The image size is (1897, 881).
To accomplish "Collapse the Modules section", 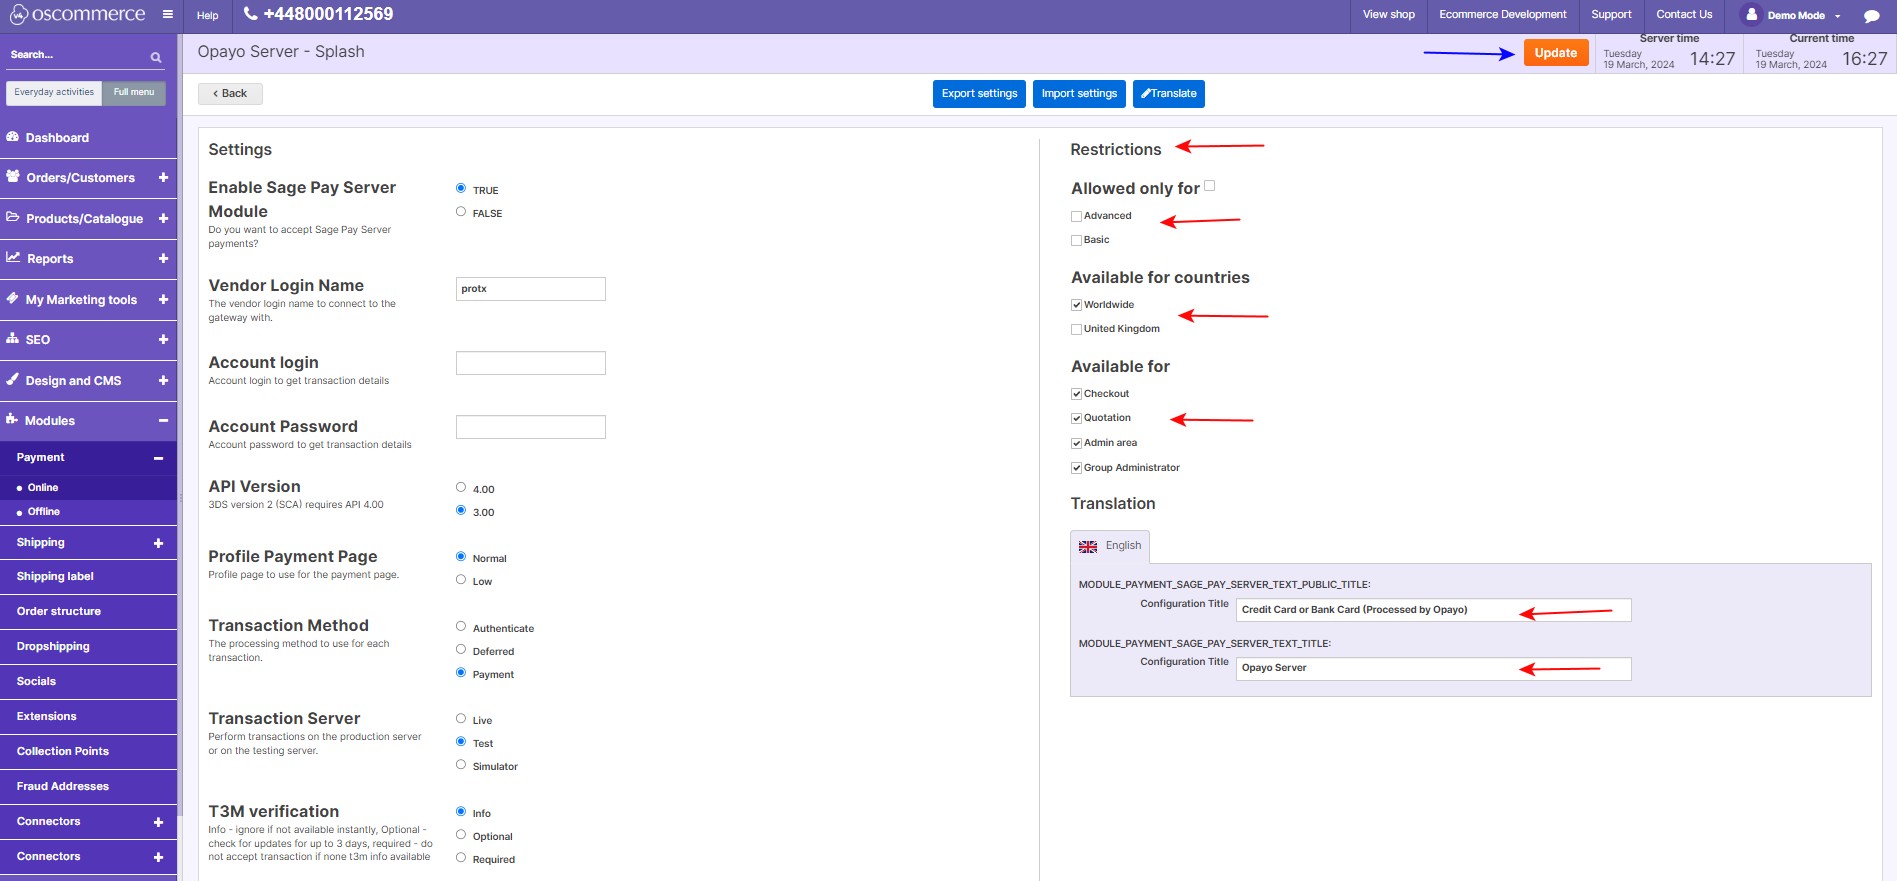I will tap(163, 420).
